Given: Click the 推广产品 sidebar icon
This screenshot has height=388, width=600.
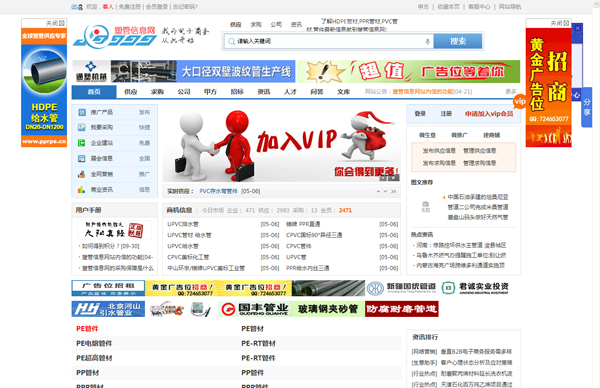Looking at the screenshot, I should 82,112.
